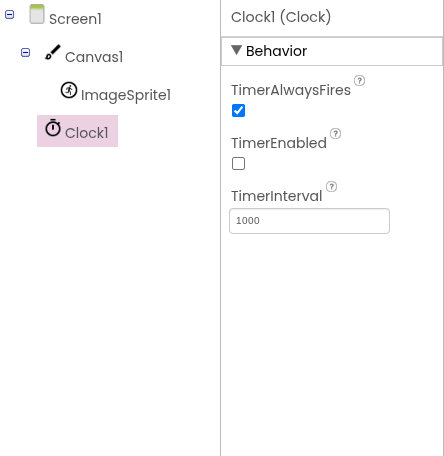This screenshot has height=456, width=444.
Task: Click the TimerInterval property label
Action: [277, 196]
